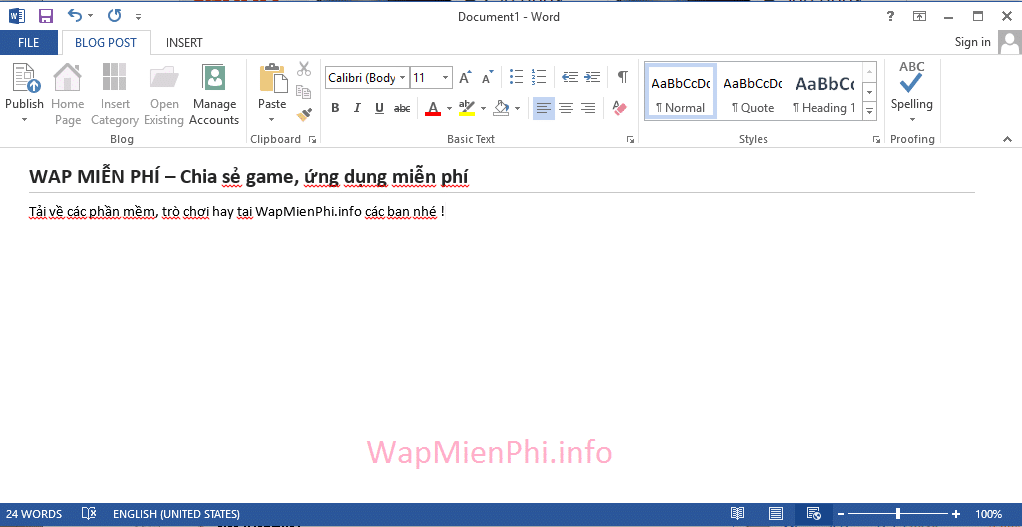Screen dimensions: 1022x527
Task: Click the blog post title text
Action: [250, 177]
